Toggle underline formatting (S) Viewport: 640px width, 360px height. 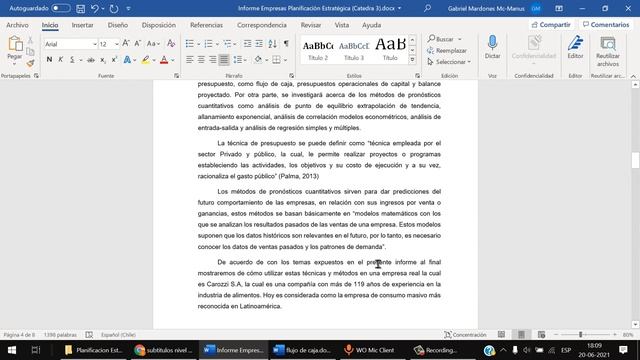[72, 60]
